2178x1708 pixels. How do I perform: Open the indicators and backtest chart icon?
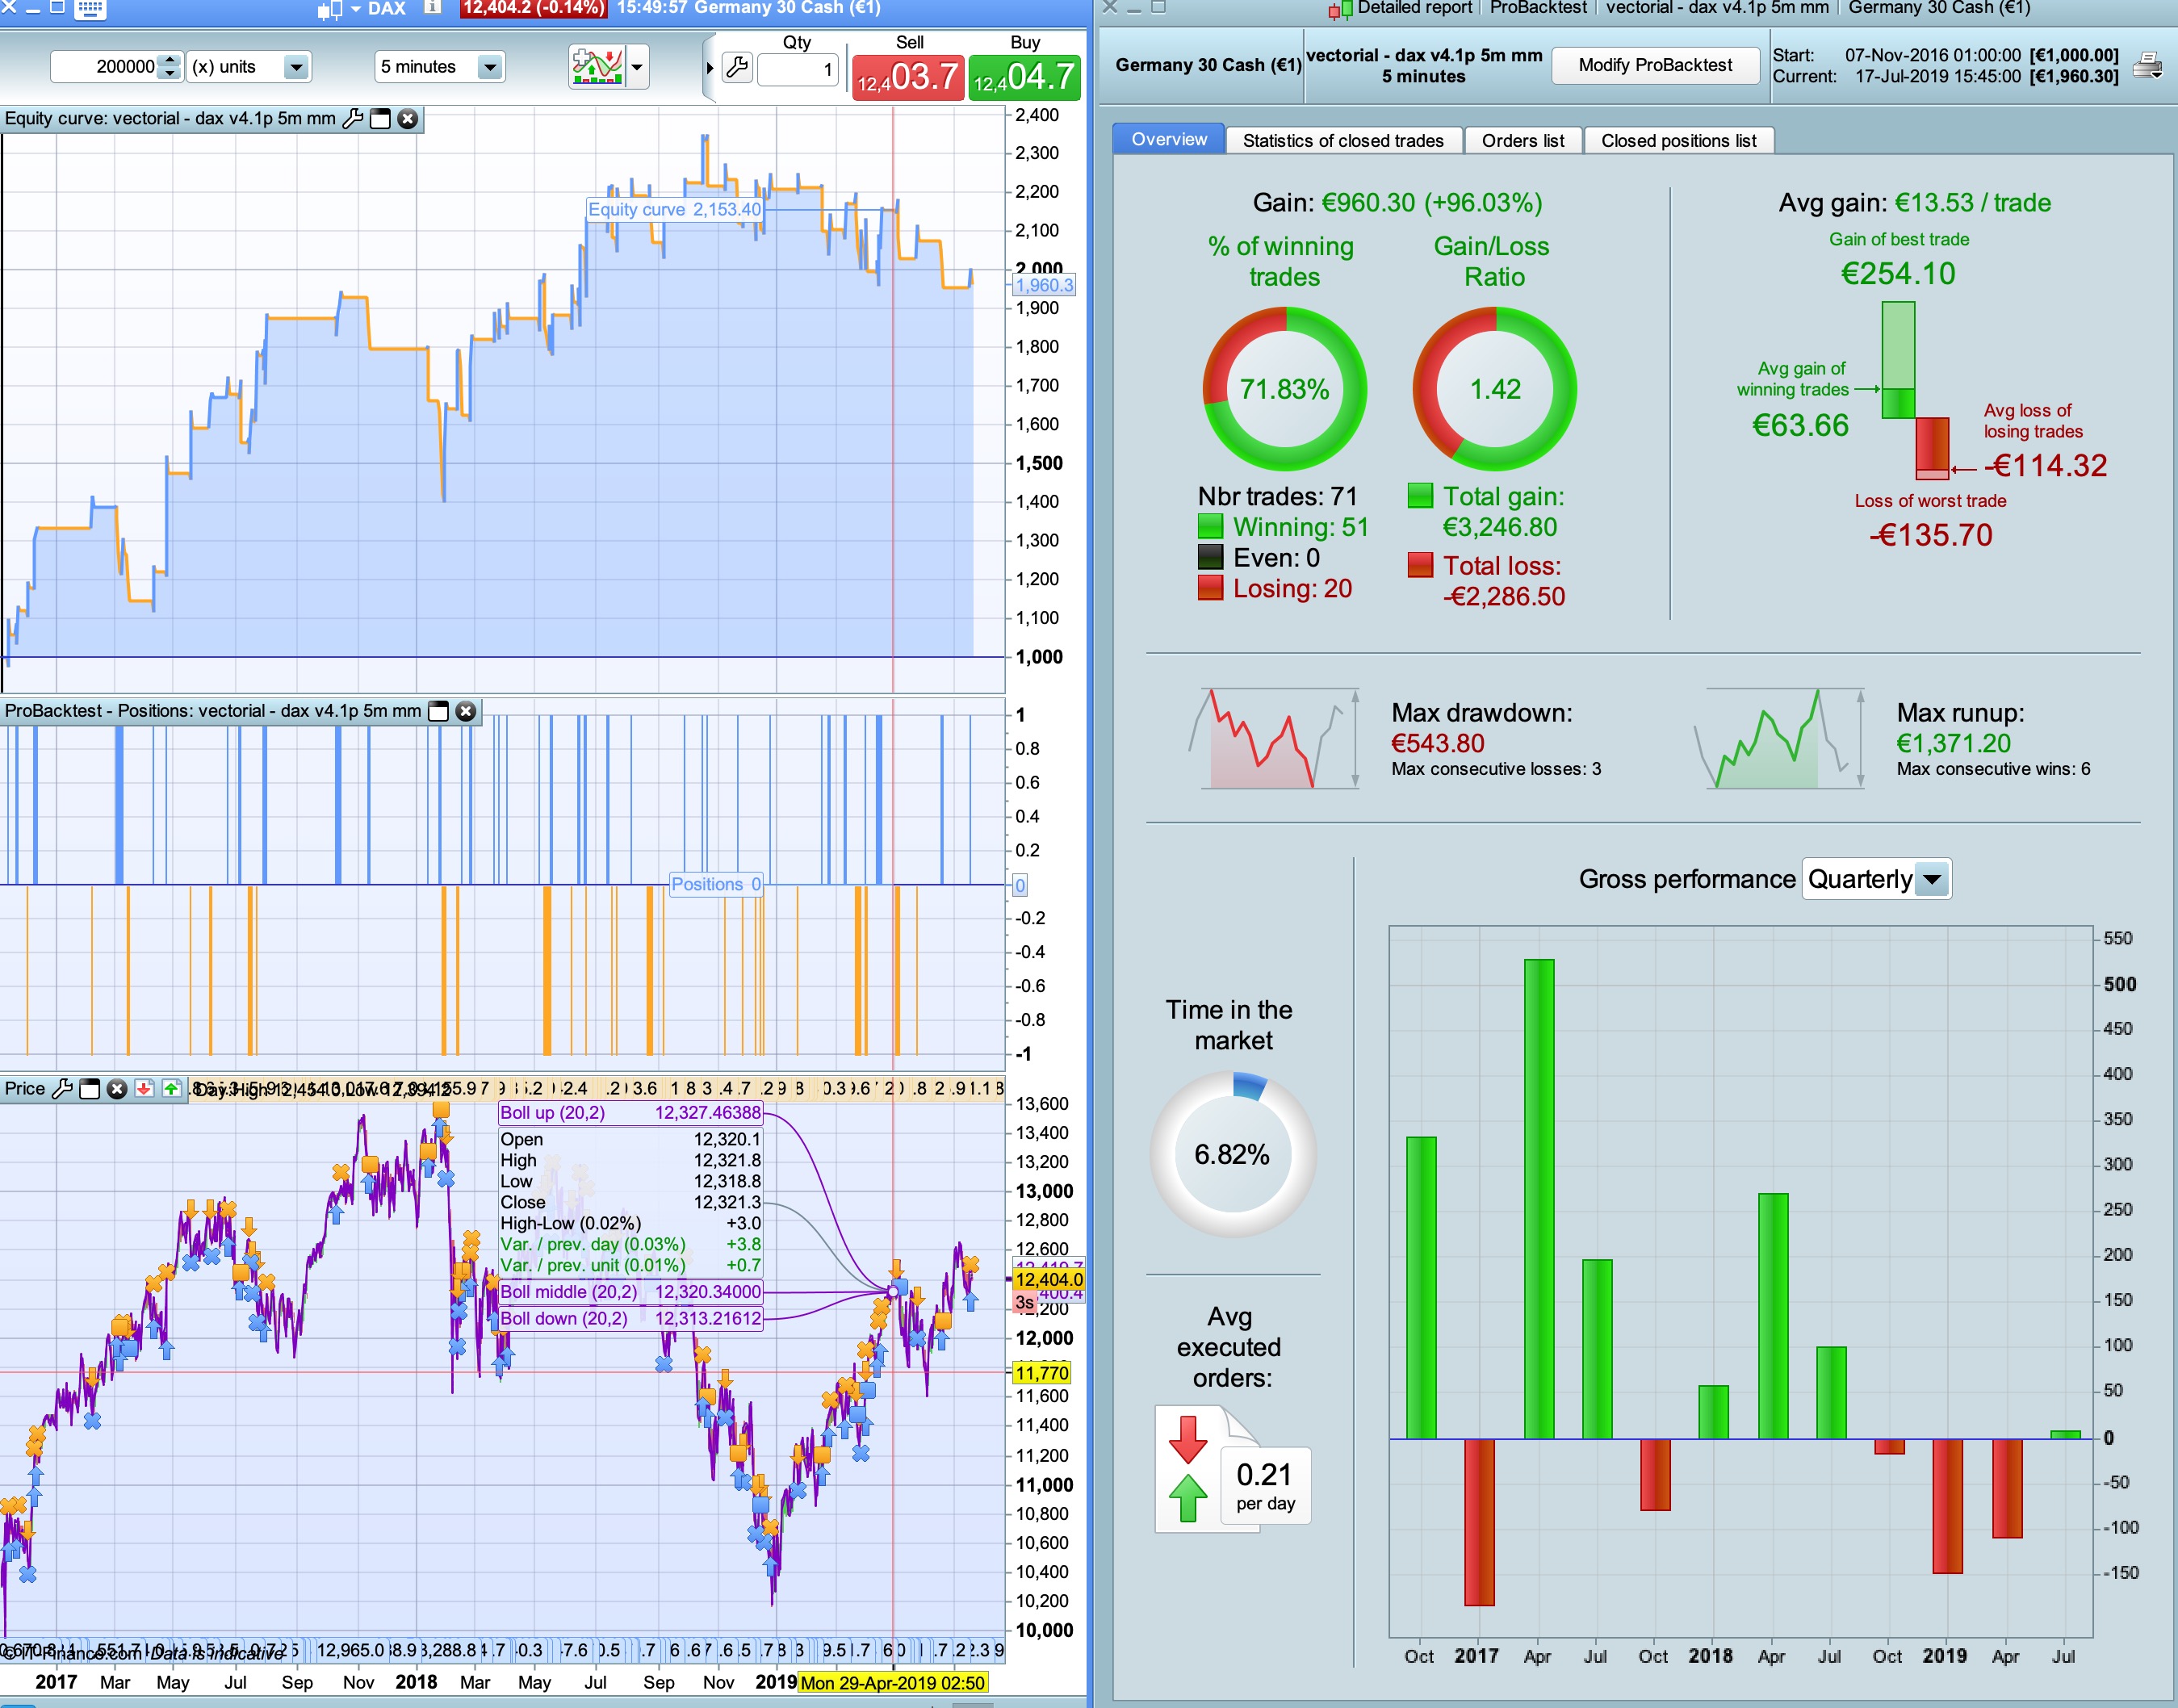coord(597,67)
